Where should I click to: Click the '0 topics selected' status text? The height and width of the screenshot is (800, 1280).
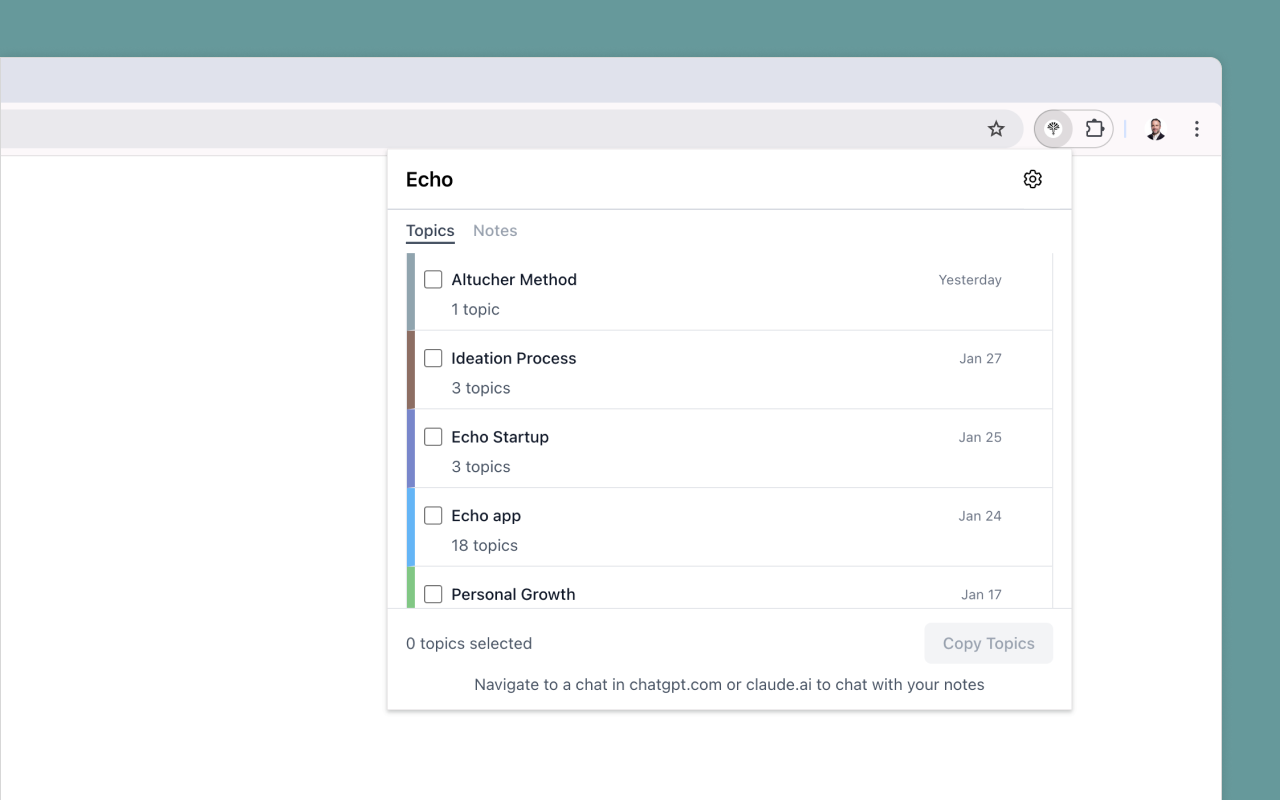click(x=469, y=643)
